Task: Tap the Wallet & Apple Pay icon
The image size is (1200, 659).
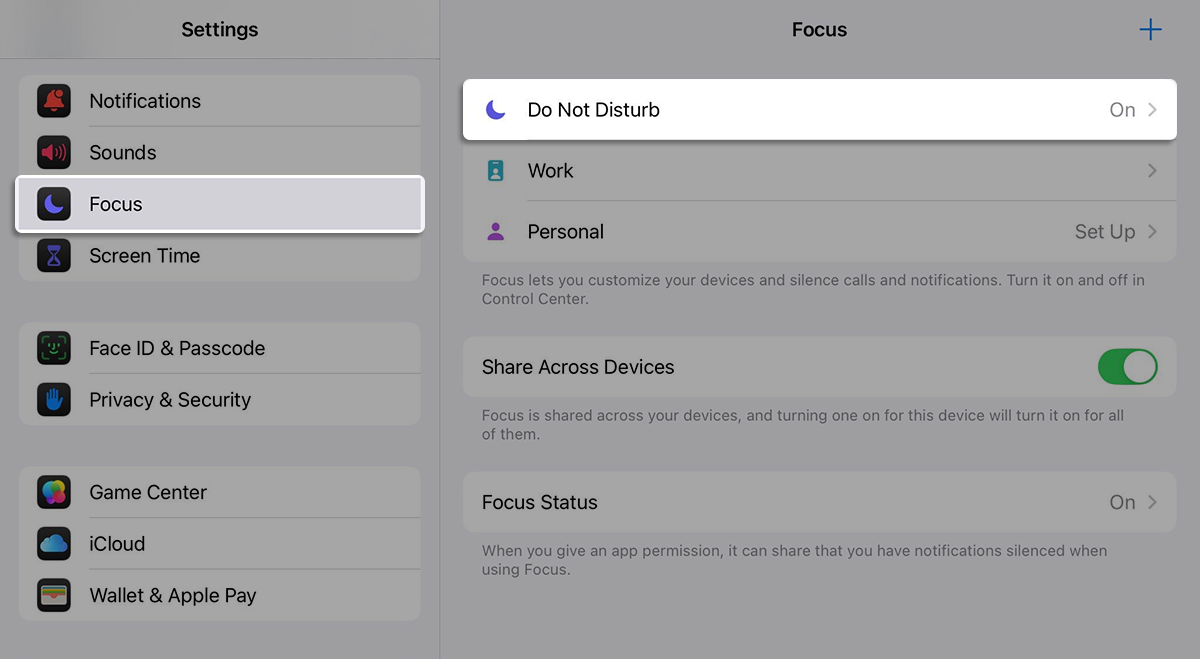Action: 54,595
